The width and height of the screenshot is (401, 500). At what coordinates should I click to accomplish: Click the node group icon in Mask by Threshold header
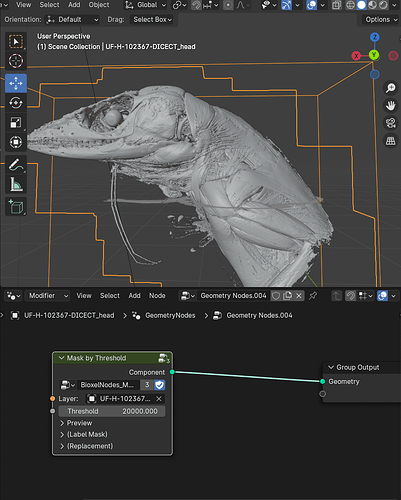tap(164, 358)
